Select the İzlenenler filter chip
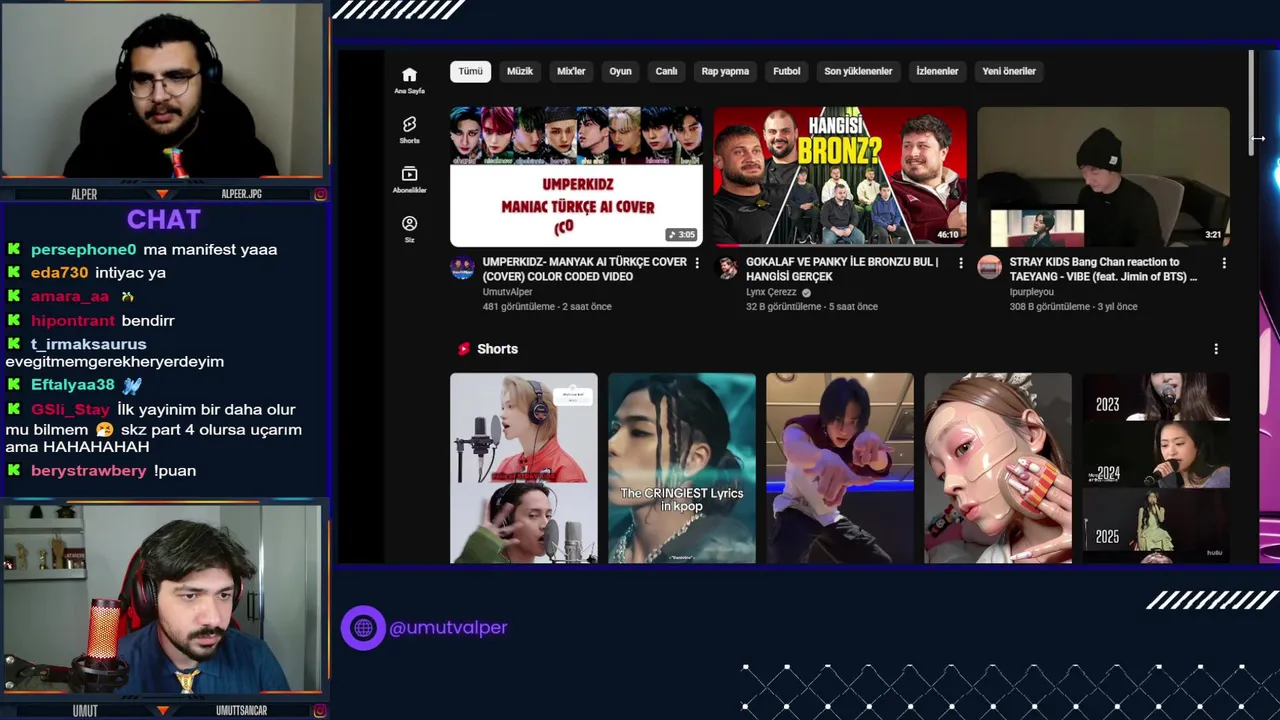 click(x=938, y=71)
